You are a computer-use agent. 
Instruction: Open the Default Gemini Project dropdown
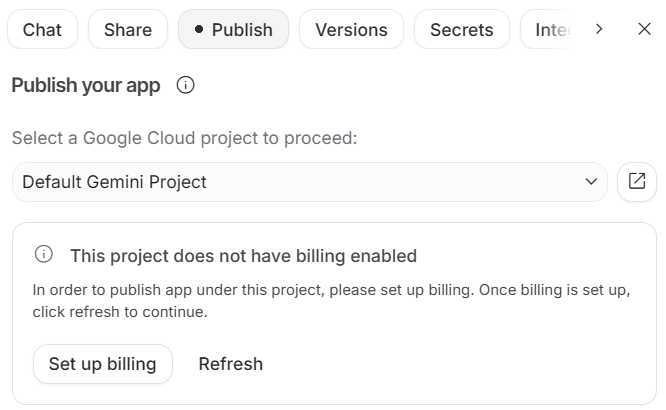click(300, 182)
